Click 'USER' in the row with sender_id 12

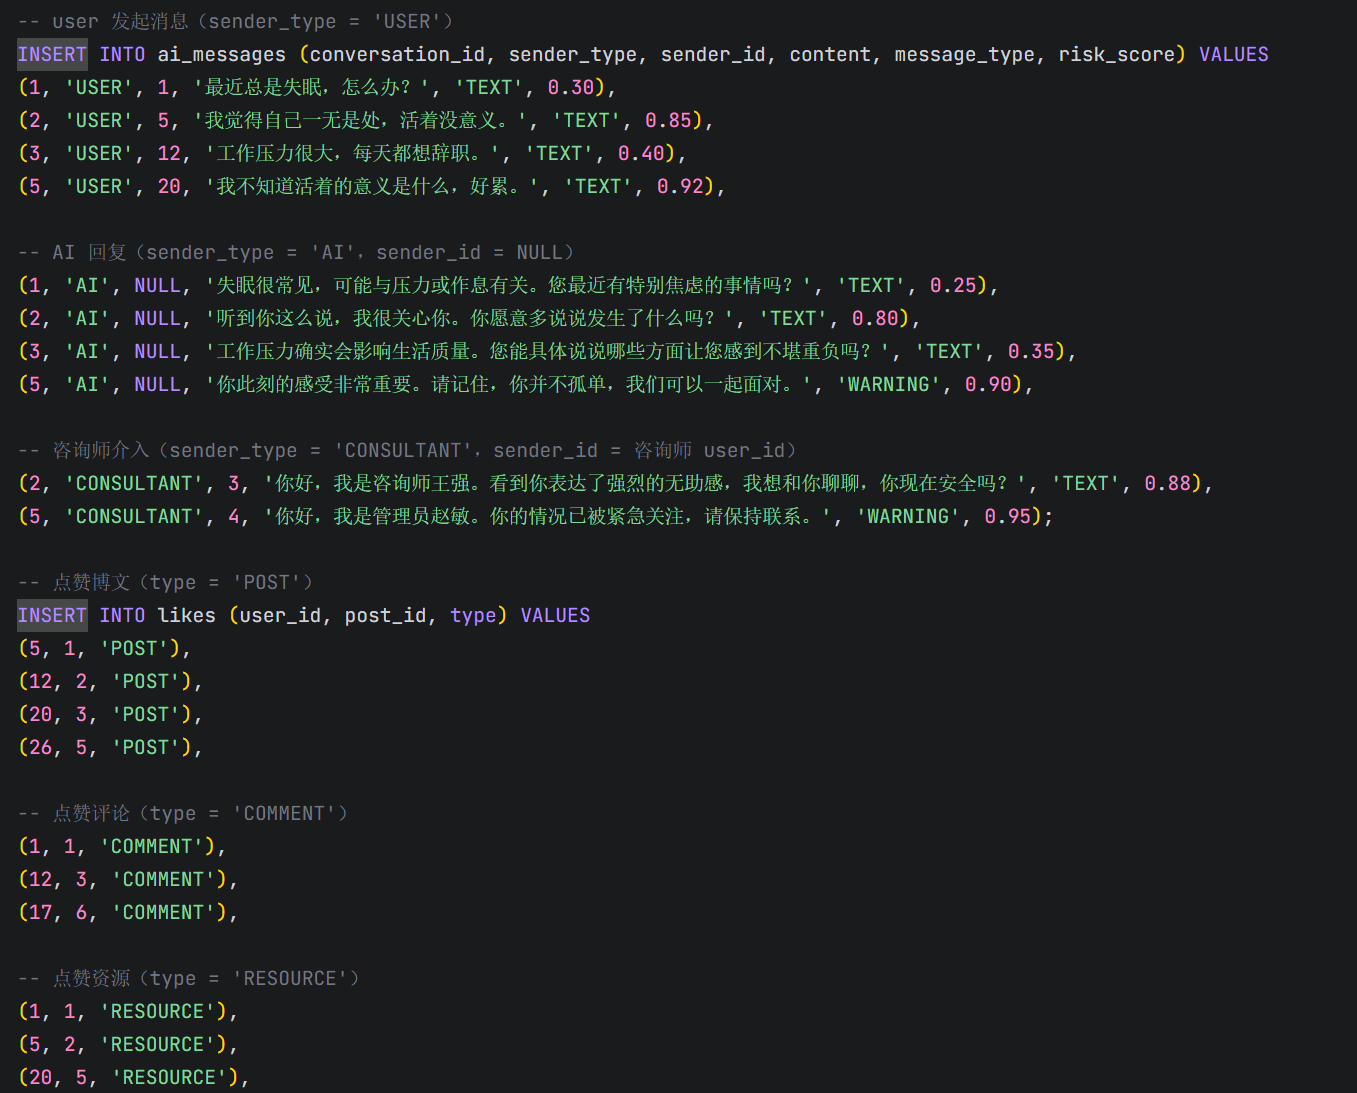point(99,153)
